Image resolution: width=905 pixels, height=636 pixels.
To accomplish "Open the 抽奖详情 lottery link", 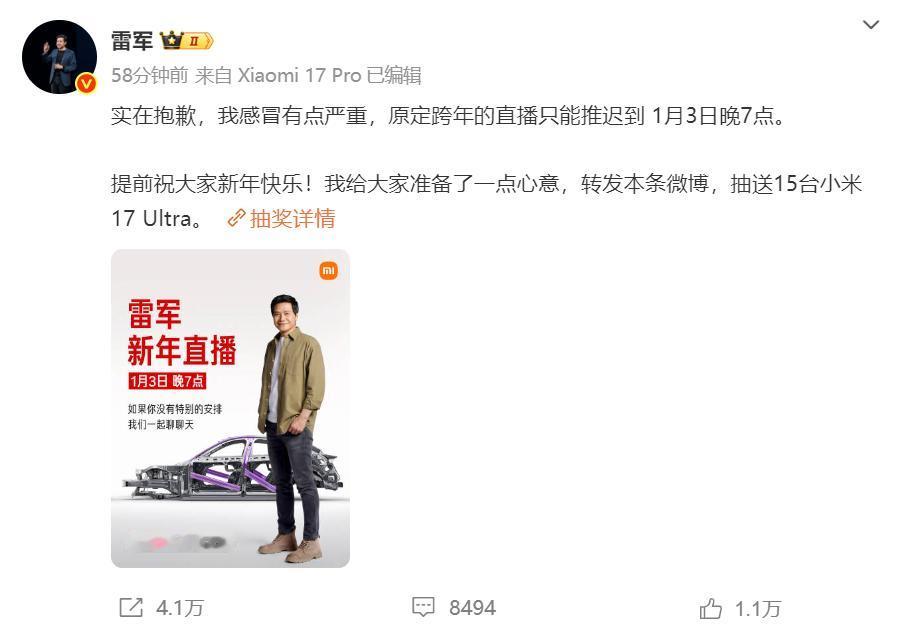I will pyautogui.click(x=293, y=219).
